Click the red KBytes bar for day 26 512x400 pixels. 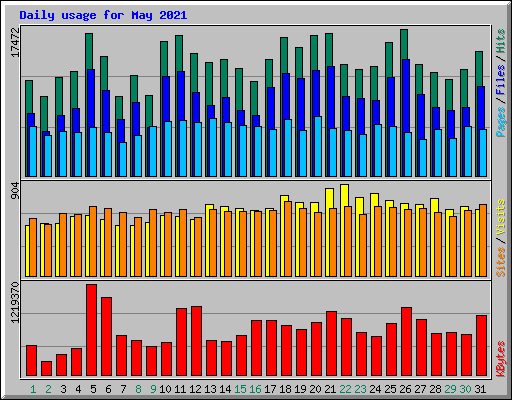(407, 342)
